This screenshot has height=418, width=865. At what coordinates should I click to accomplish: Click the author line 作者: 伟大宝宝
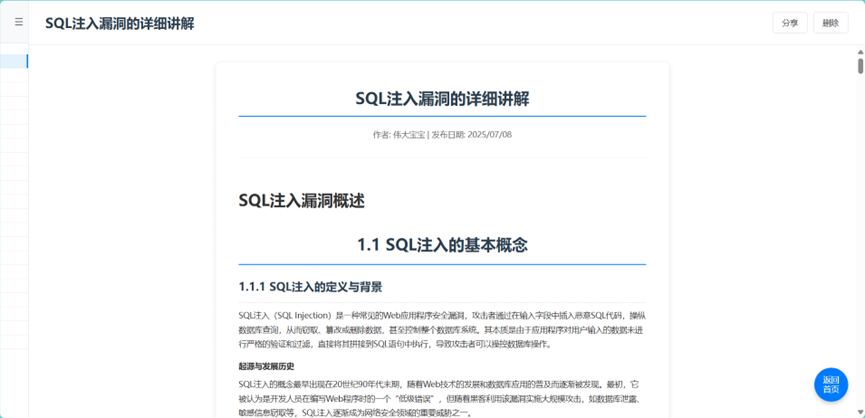tap(399, 135)
